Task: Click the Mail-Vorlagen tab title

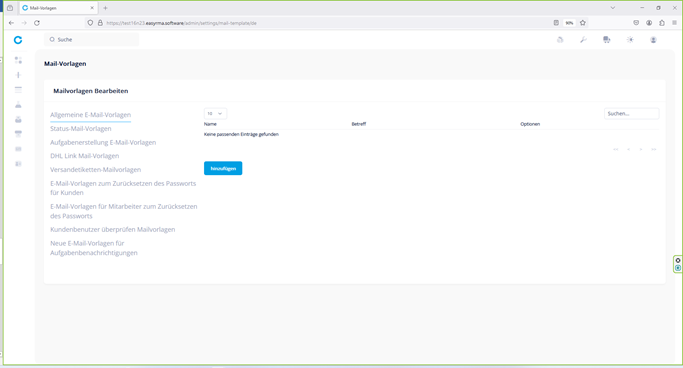Action: (x=43, y=8)
